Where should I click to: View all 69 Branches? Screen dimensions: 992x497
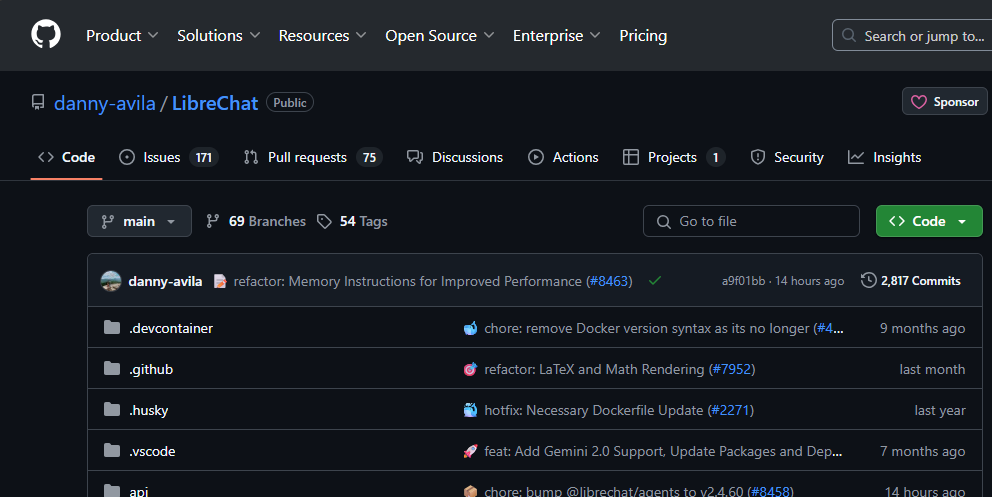256,221
